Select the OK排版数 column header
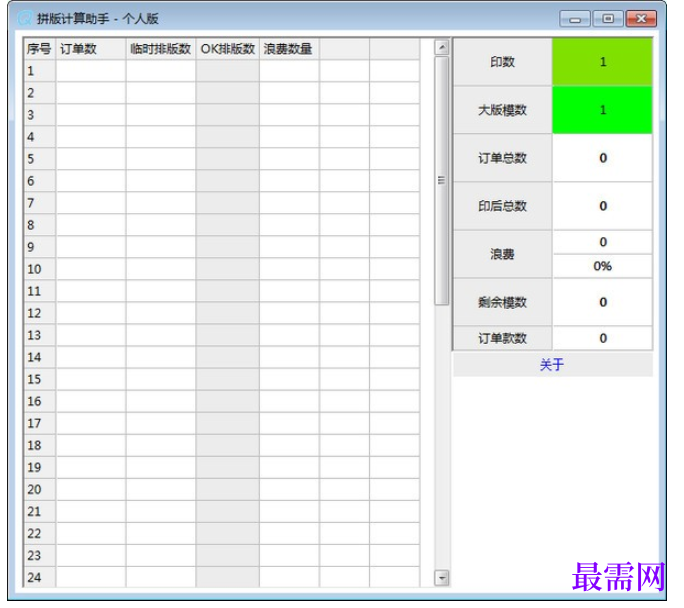 pos(230,49)
